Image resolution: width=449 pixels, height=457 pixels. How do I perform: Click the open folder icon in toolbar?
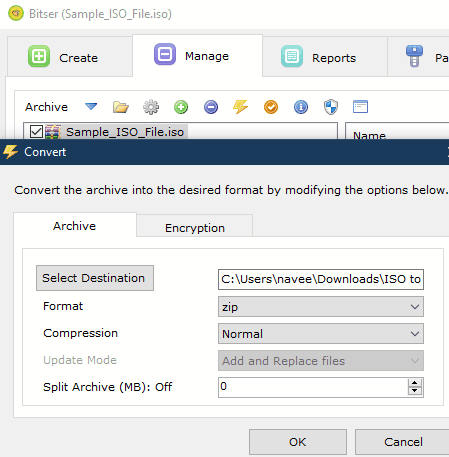click(121, 107)
